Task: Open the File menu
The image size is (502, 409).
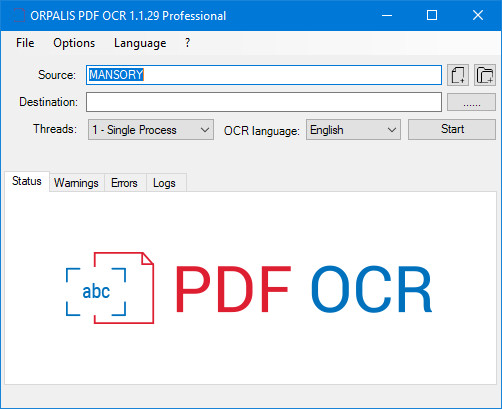Action: pyautogui.click(x=25, y=43)
